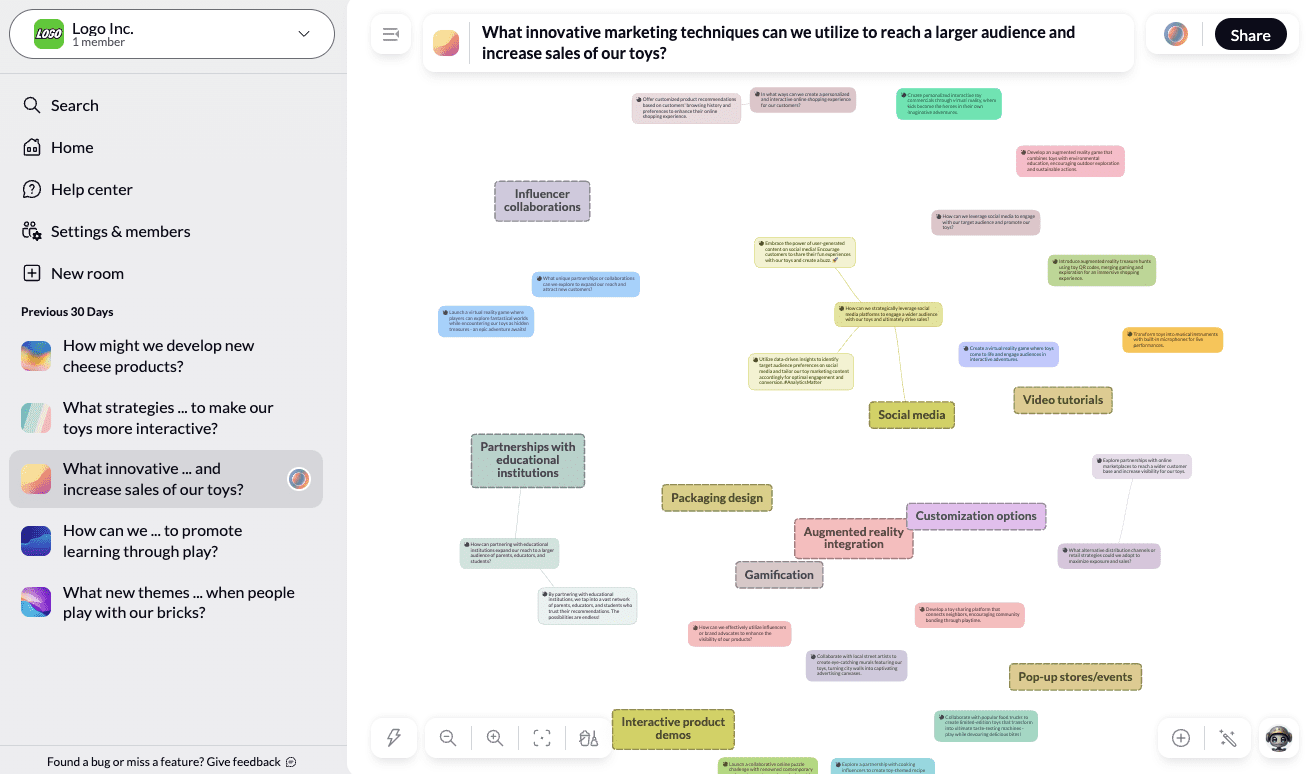Collapse the sidebar with the panel toggle icon
Viewport: 1315px width, 774px height.
[391, 35]
